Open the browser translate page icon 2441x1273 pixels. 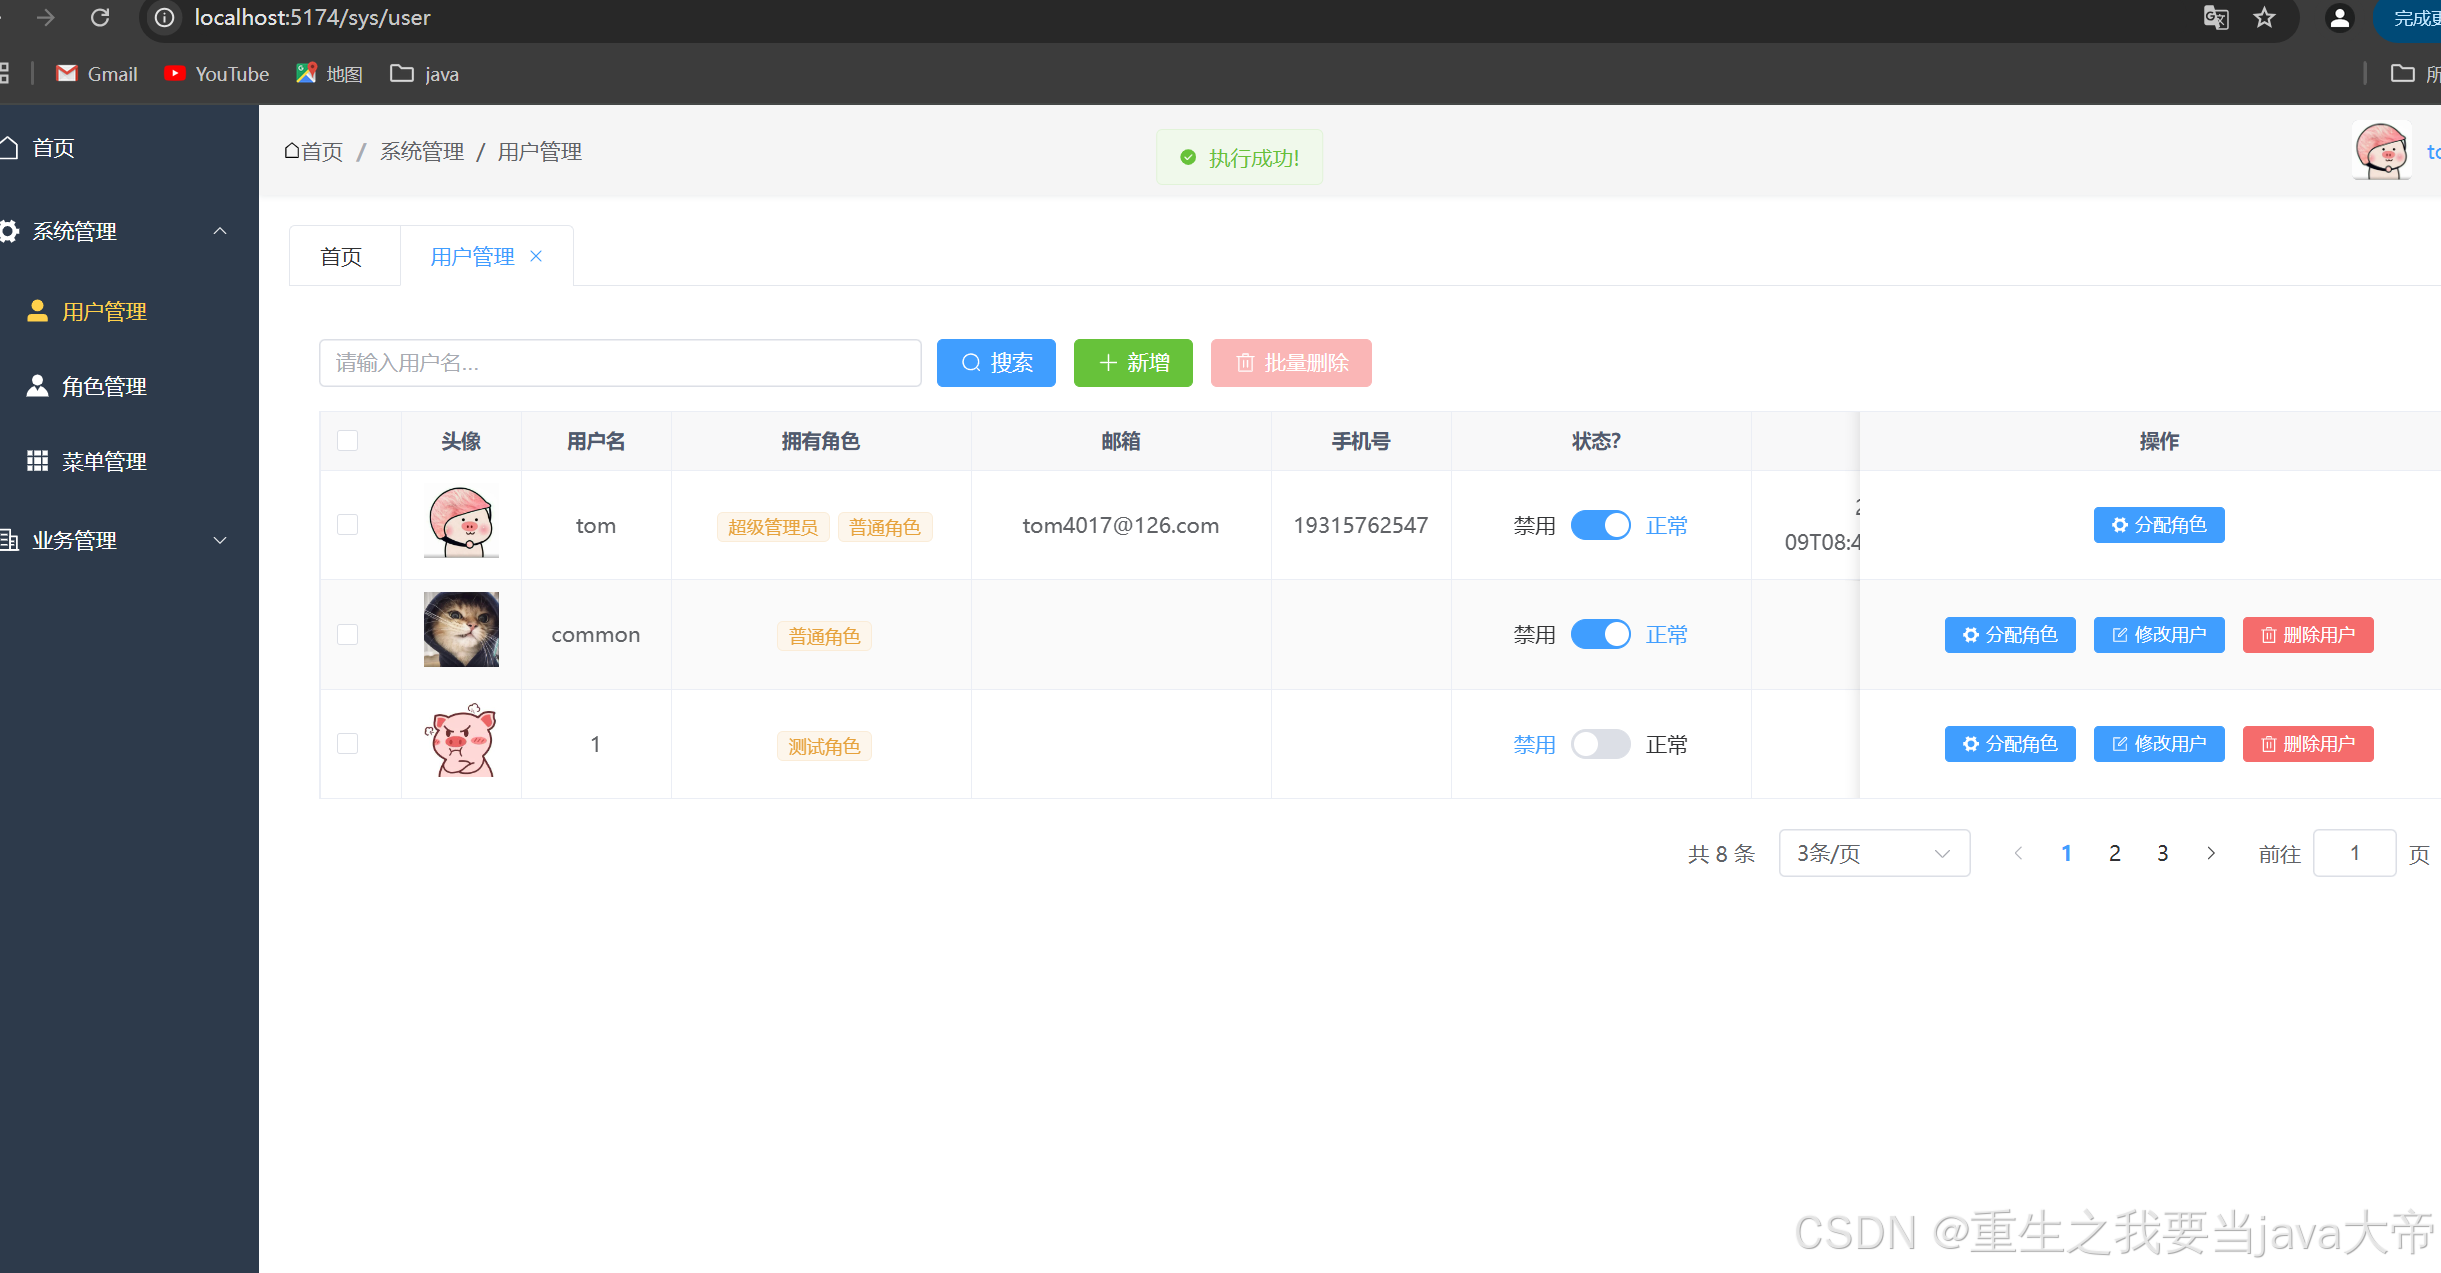(x=2216, y=17)
